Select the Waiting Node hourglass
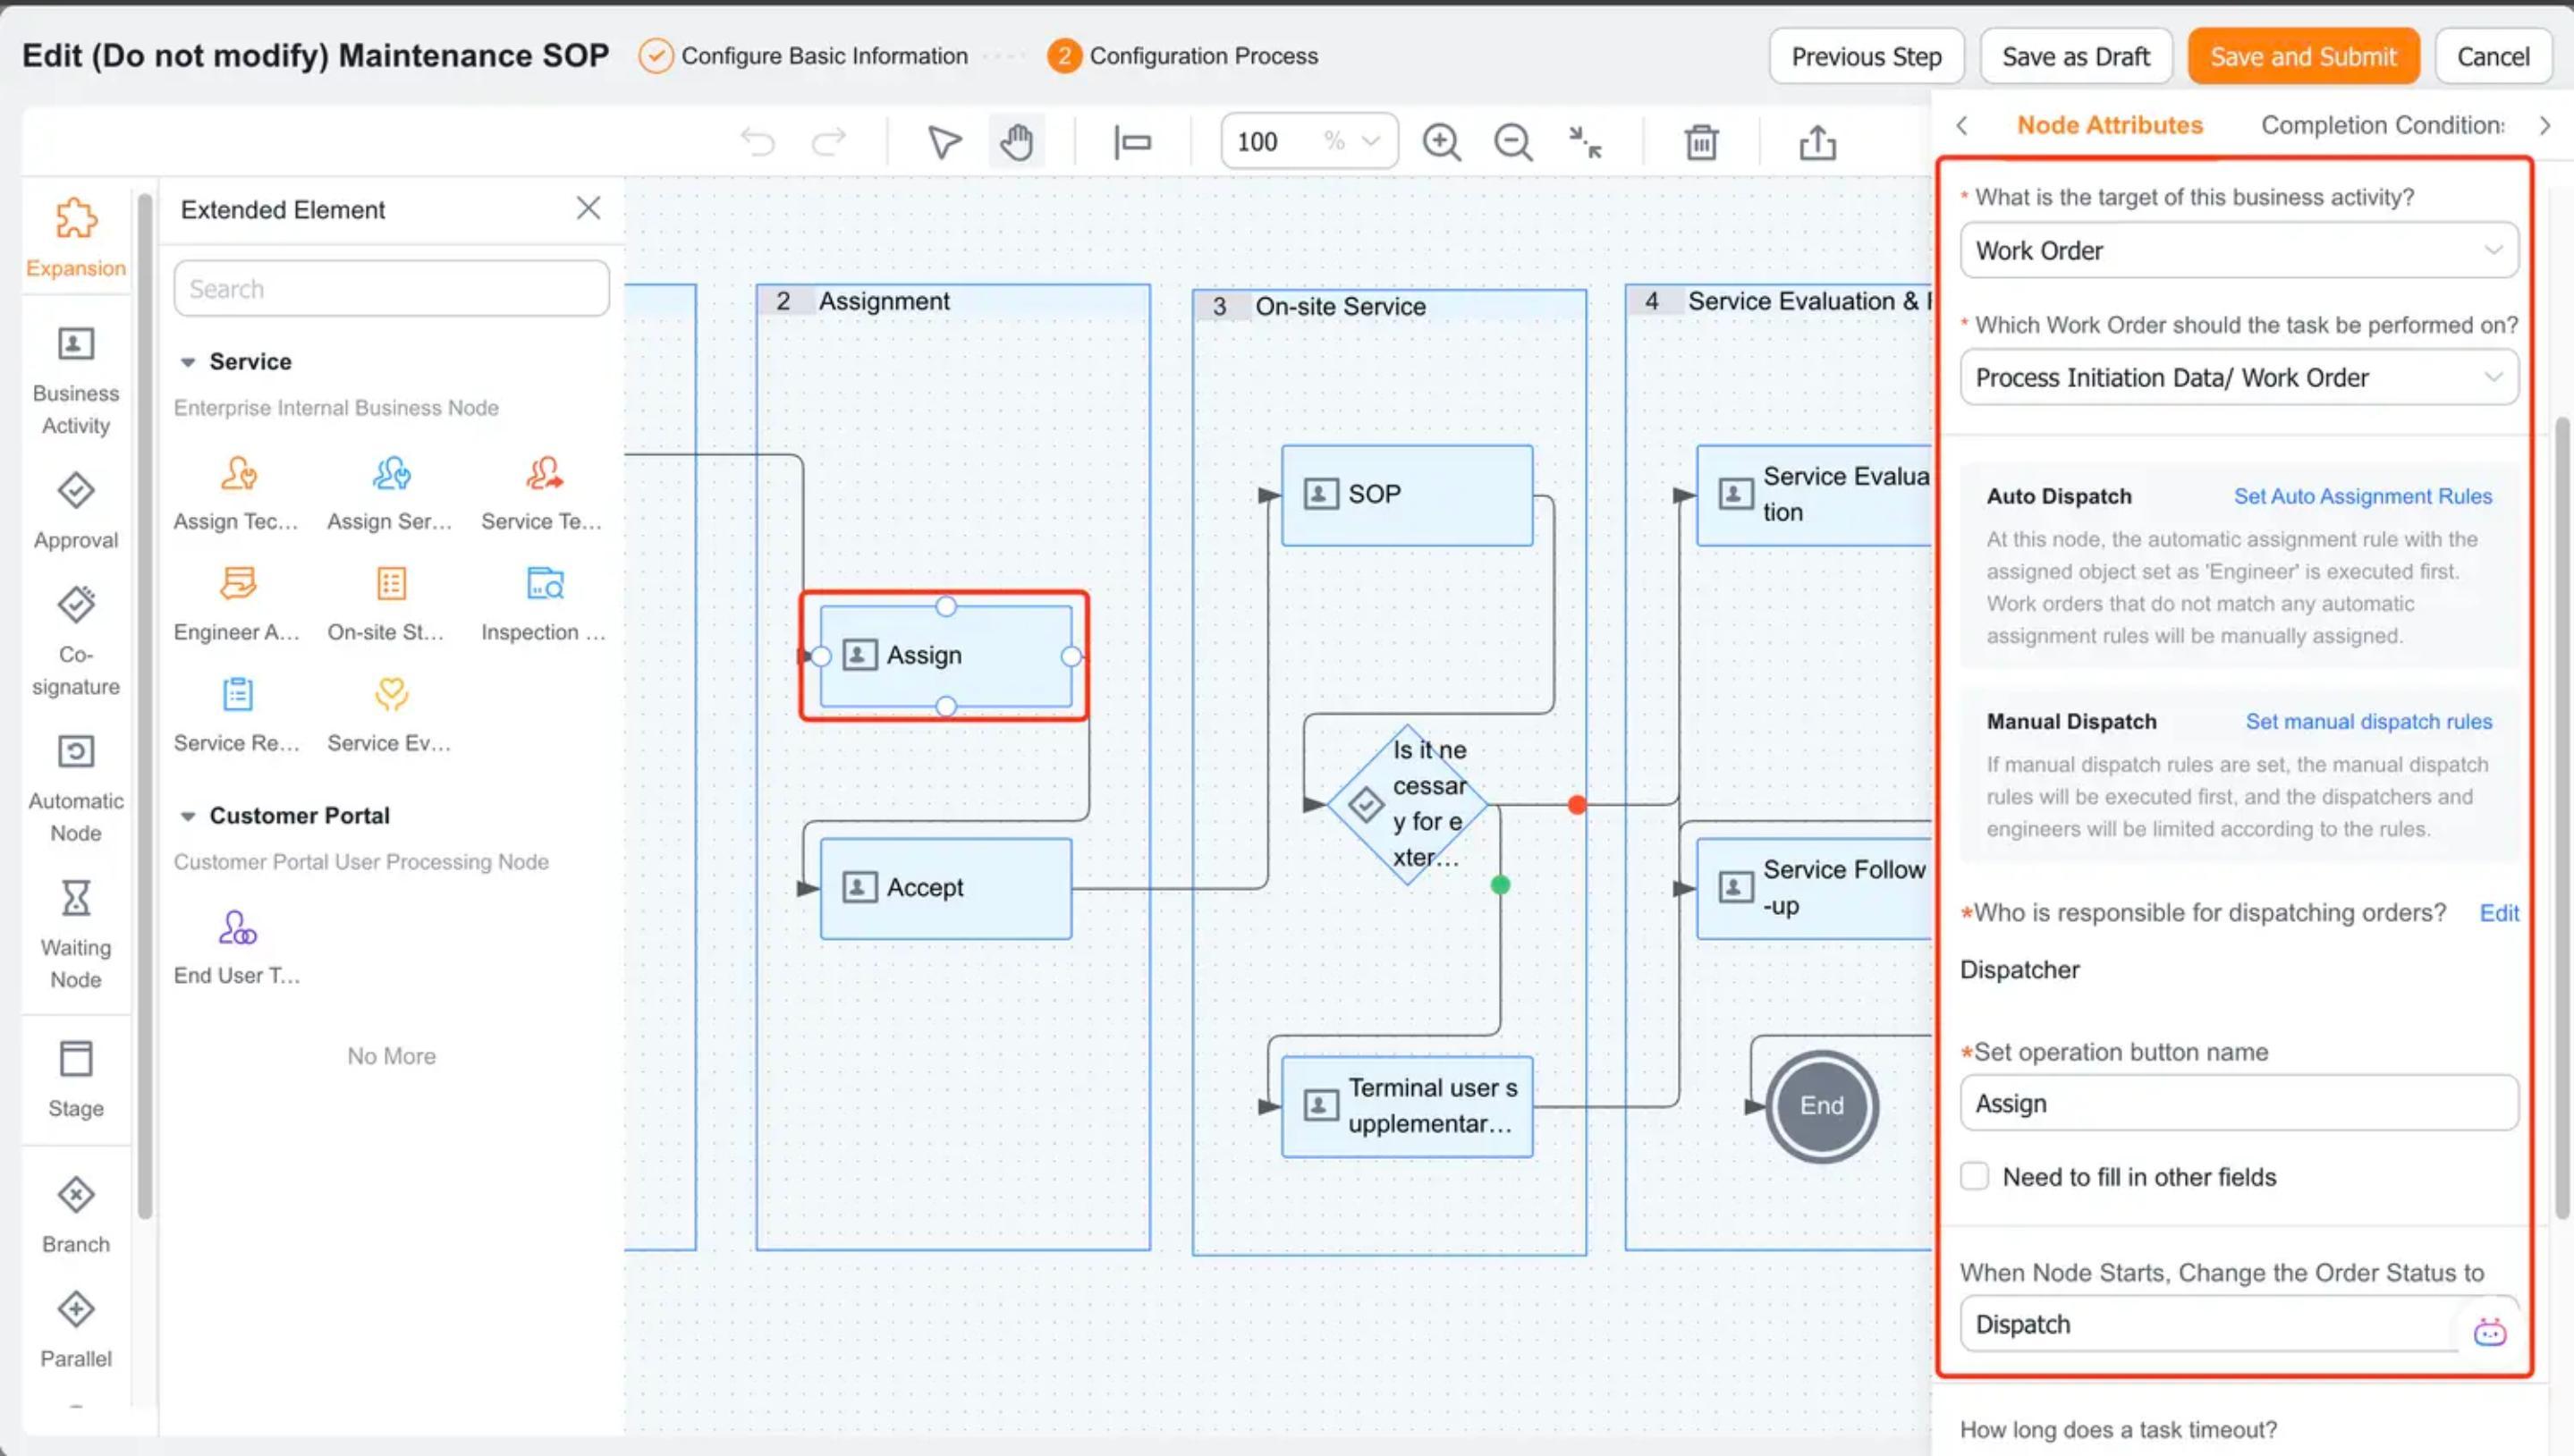Image resolution: width=2574 pixels, height=1456 pixels. [76, 935]
